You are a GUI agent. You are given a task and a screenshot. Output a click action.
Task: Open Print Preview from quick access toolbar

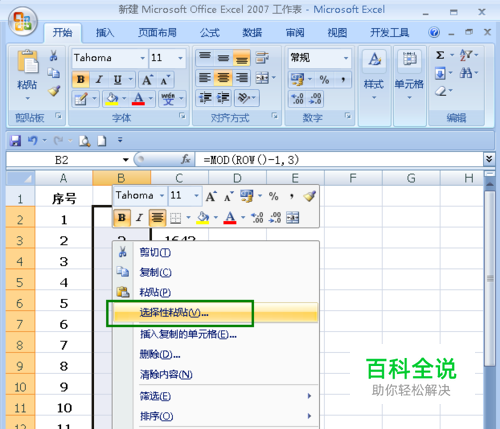(x=84, y=141)
